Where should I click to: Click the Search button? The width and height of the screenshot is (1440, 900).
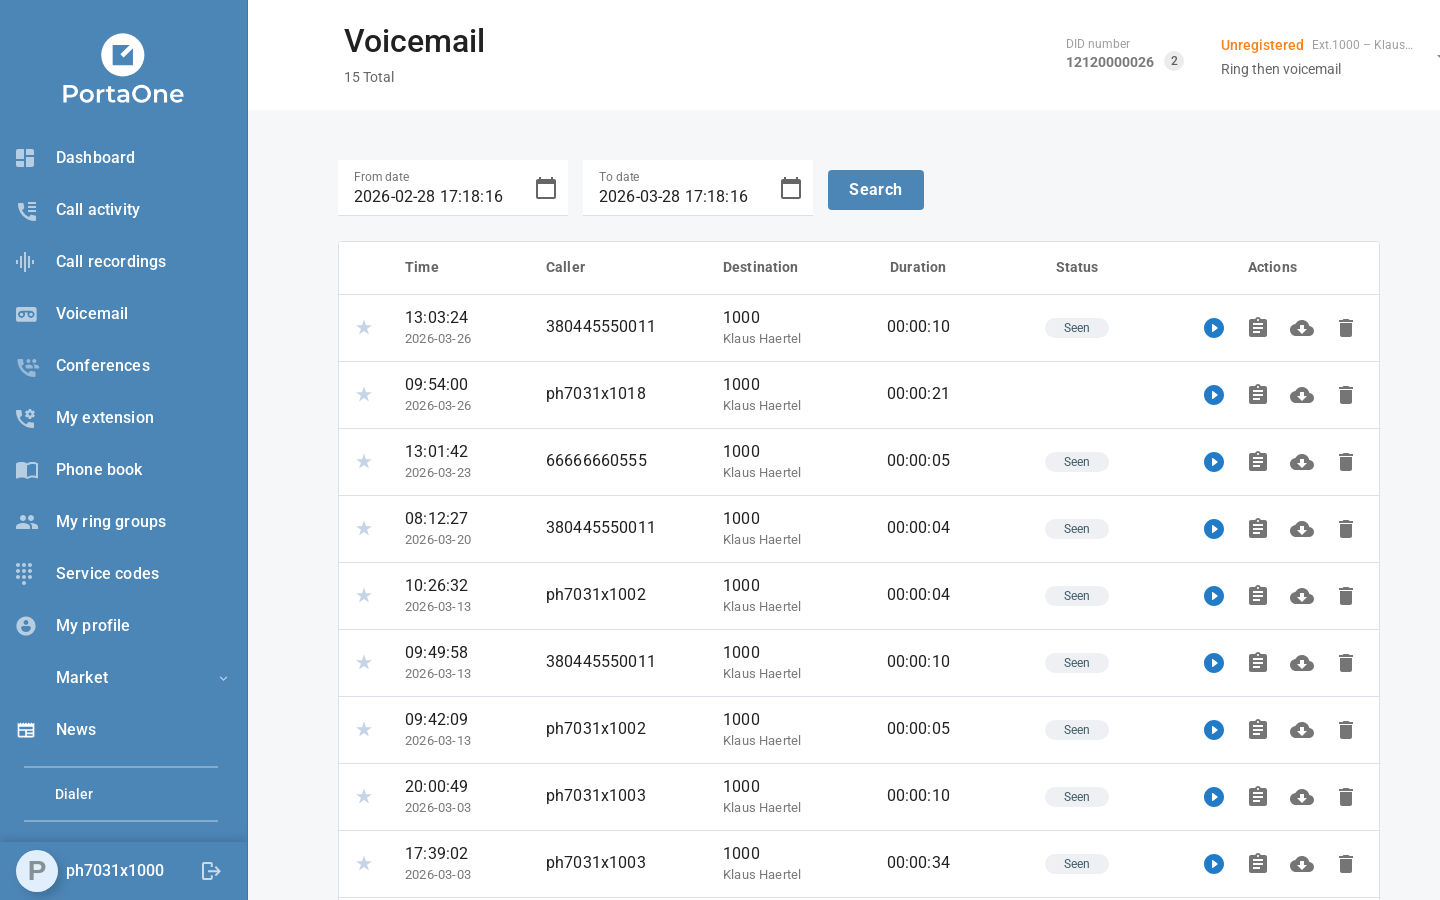click(875, 190)
